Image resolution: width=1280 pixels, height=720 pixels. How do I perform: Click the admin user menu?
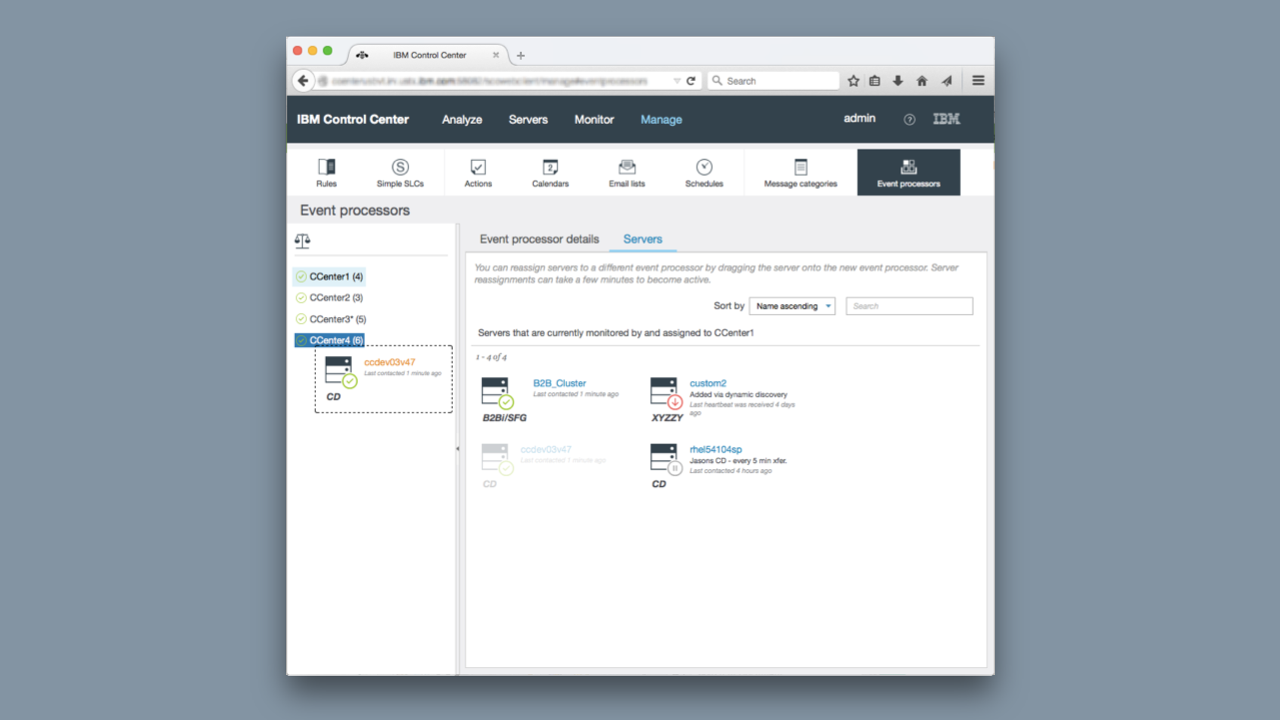(859, 118)
